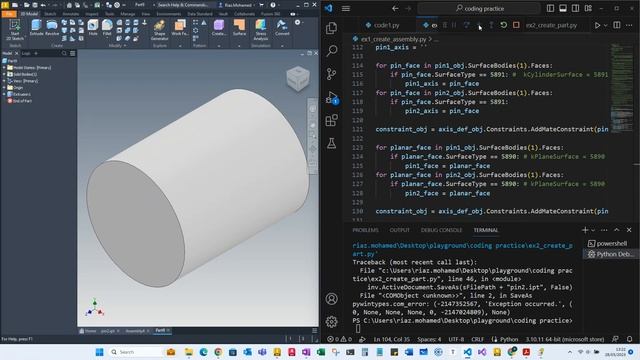Viewport: 640px width, 360px height.
Task: Select the Extrude tool in Inventor
Action: point(36,27)
